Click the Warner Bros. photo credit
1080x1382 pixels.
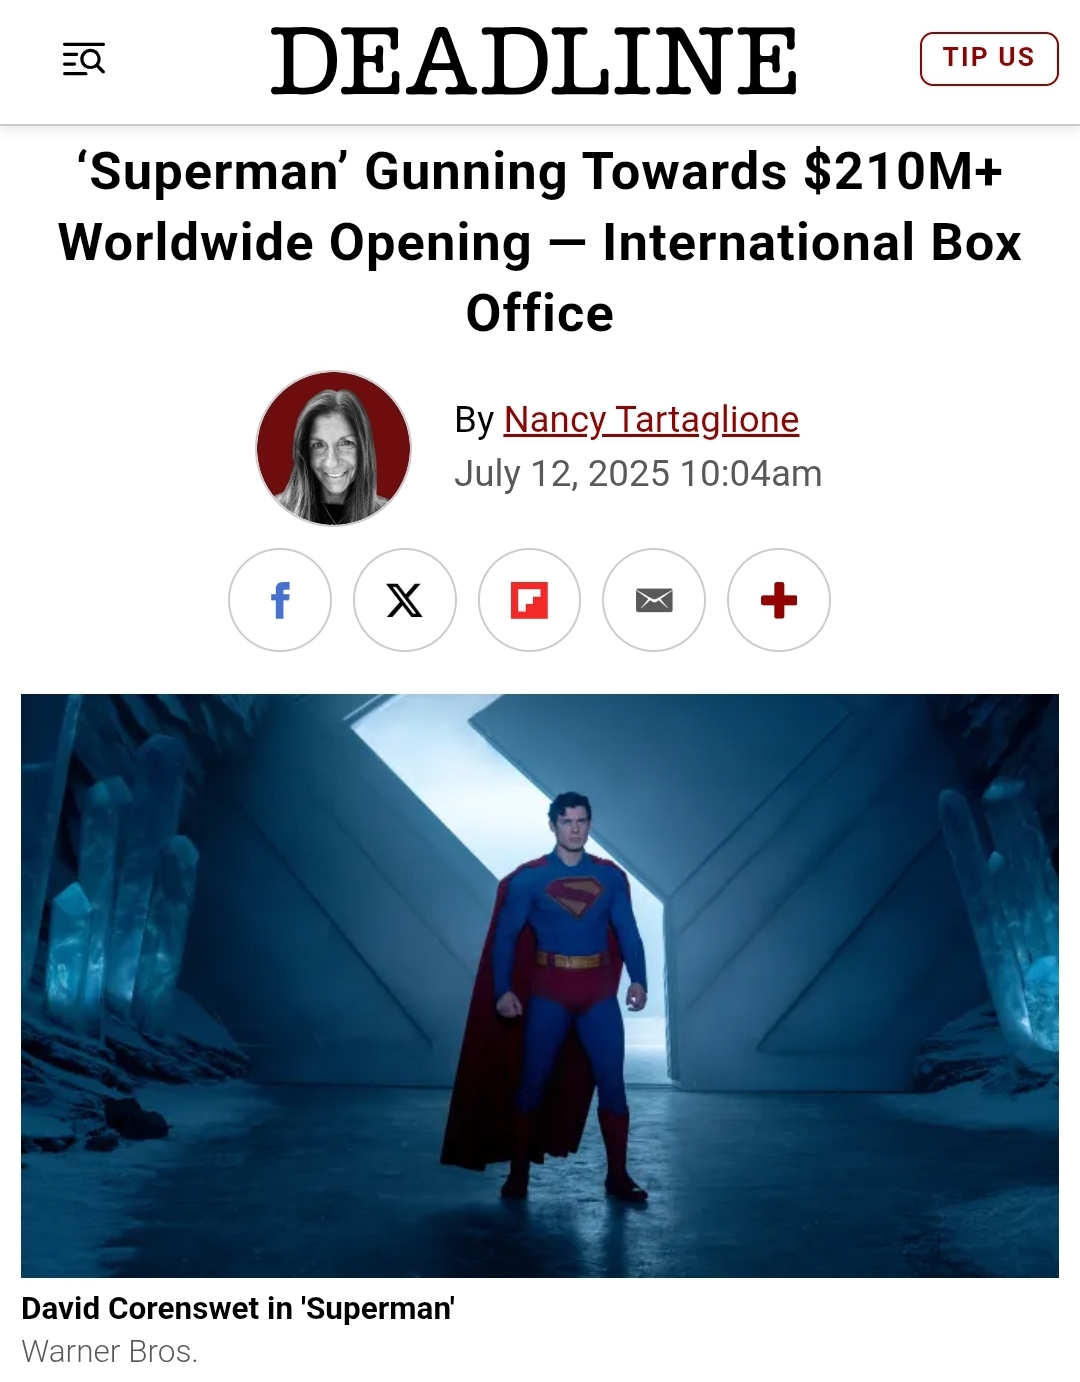point(110,1351)
